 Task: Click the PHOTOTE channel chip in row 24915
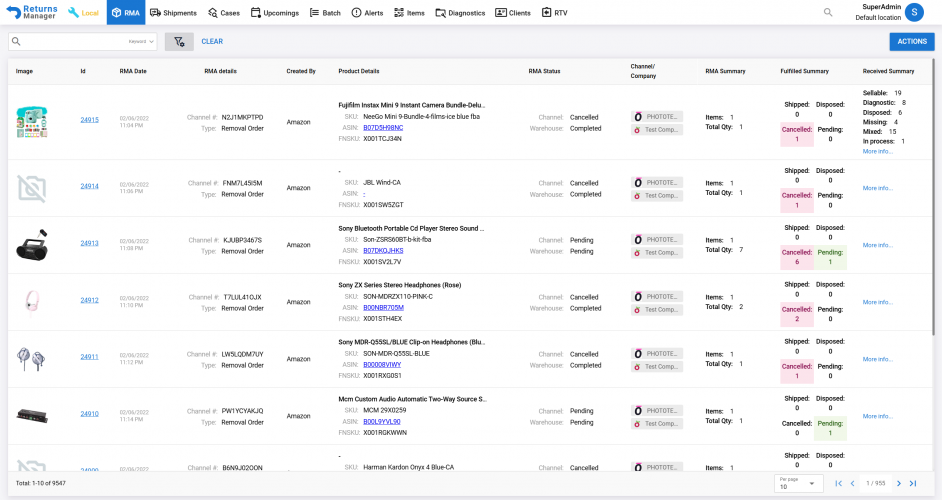click(657, 117)
